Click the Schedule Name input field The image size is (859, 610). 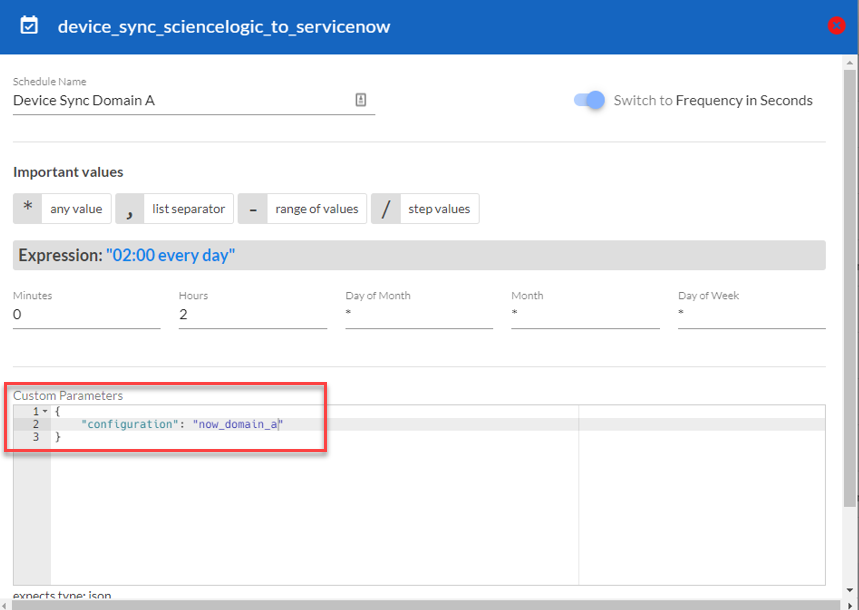coord(180,100)
